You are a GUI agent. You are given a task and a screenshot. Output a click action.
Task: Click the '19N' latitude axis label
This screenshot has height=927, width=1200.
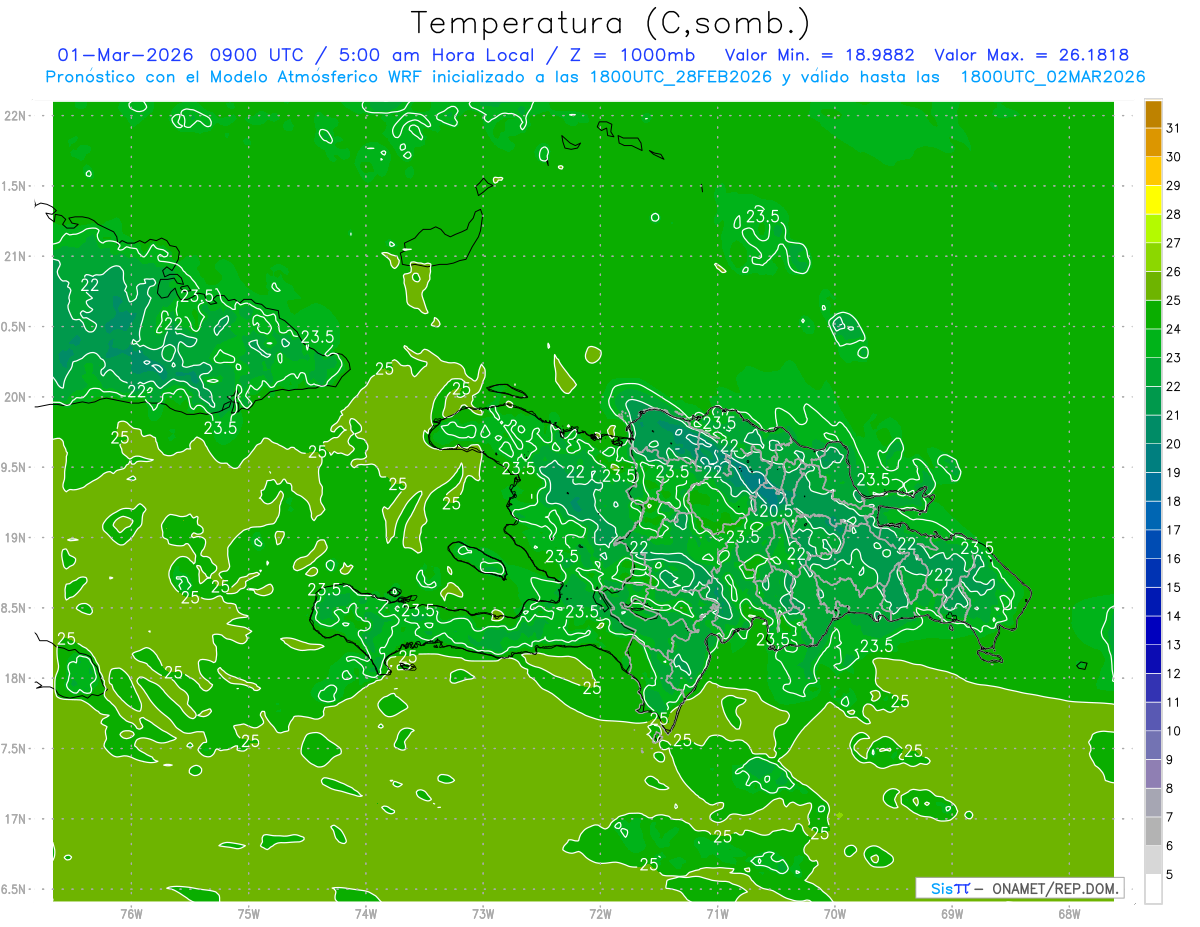click(15, 538)
